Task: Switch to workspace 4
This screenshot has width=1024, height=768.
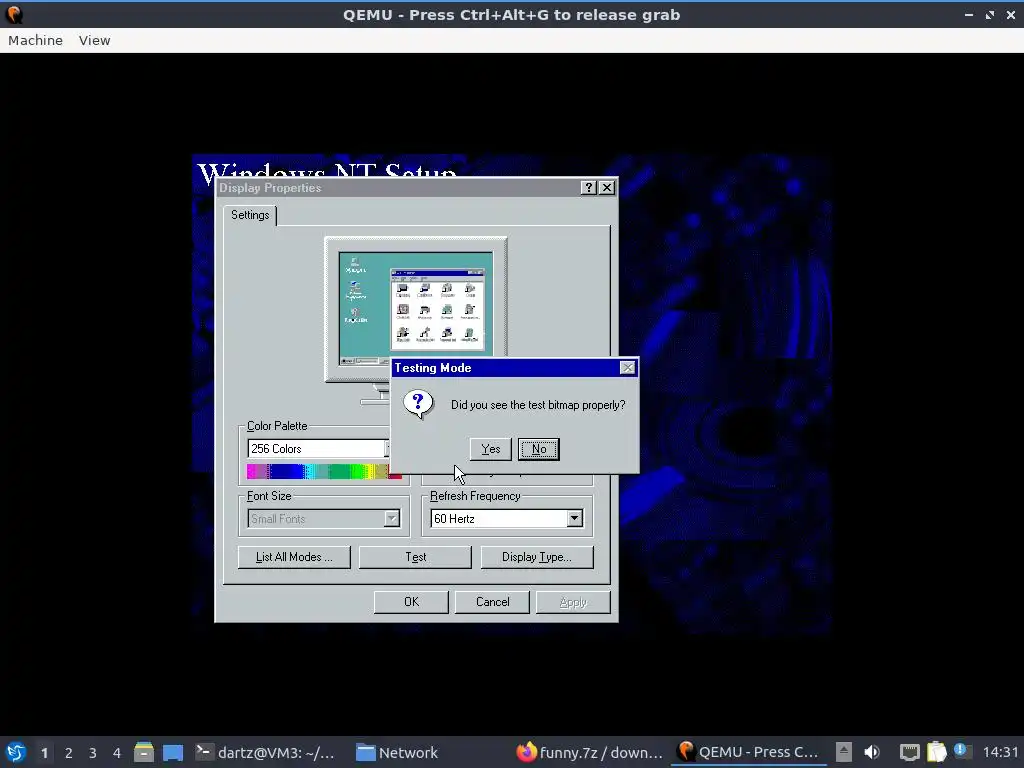Action: 117,753
